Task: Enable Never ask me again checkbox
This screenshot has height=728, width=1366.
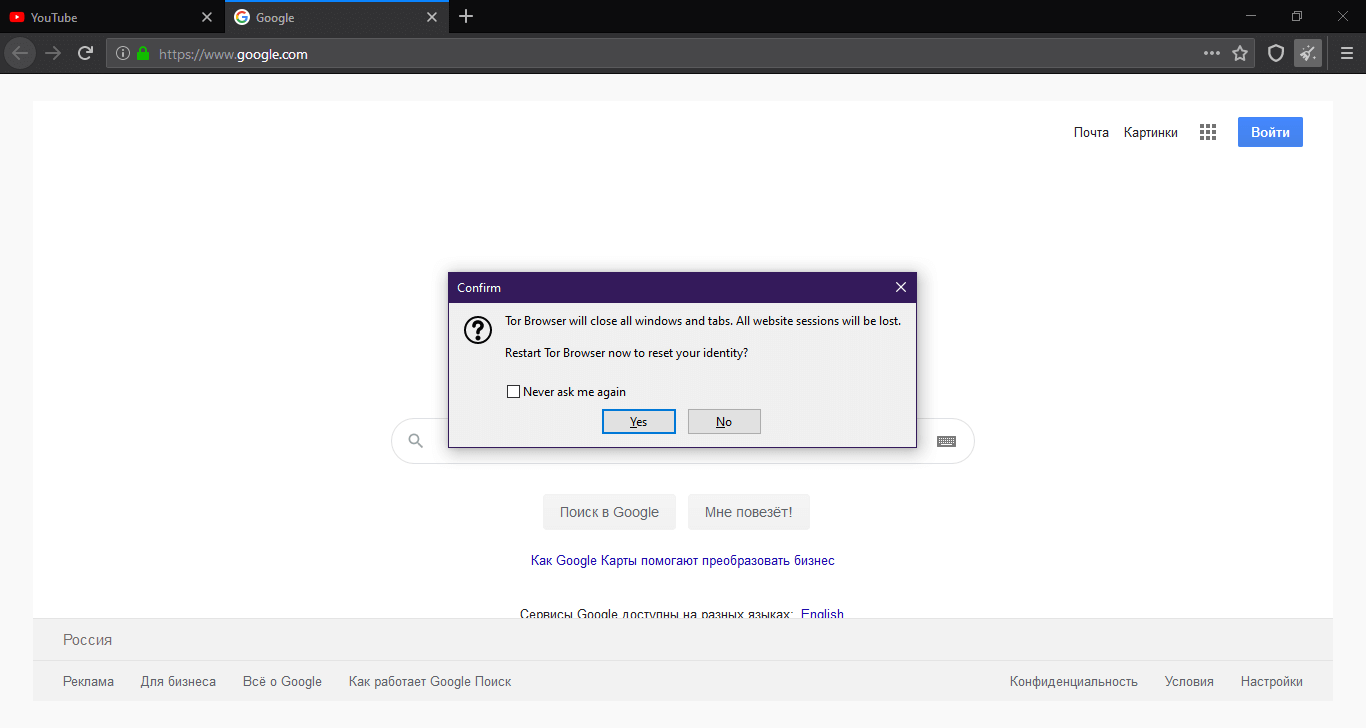Action: point(514,392)
